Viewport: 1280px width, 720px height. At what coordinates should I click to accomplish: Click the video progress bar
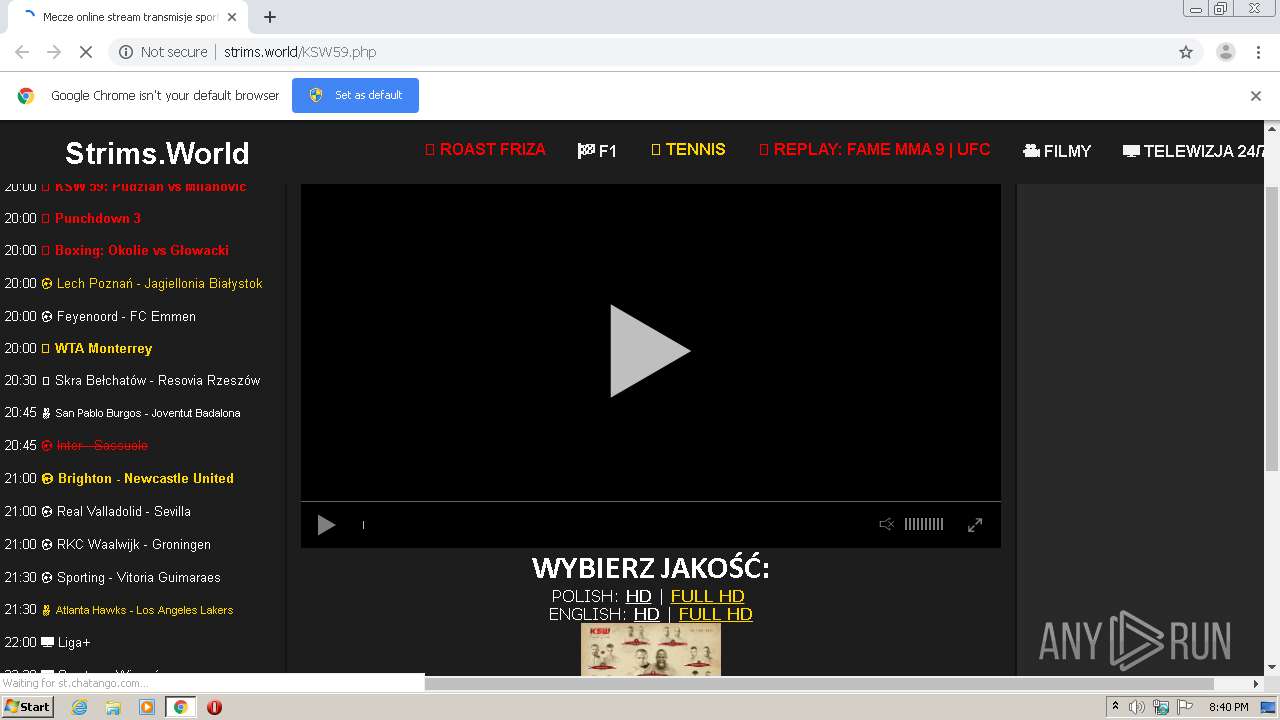point(650,501)
